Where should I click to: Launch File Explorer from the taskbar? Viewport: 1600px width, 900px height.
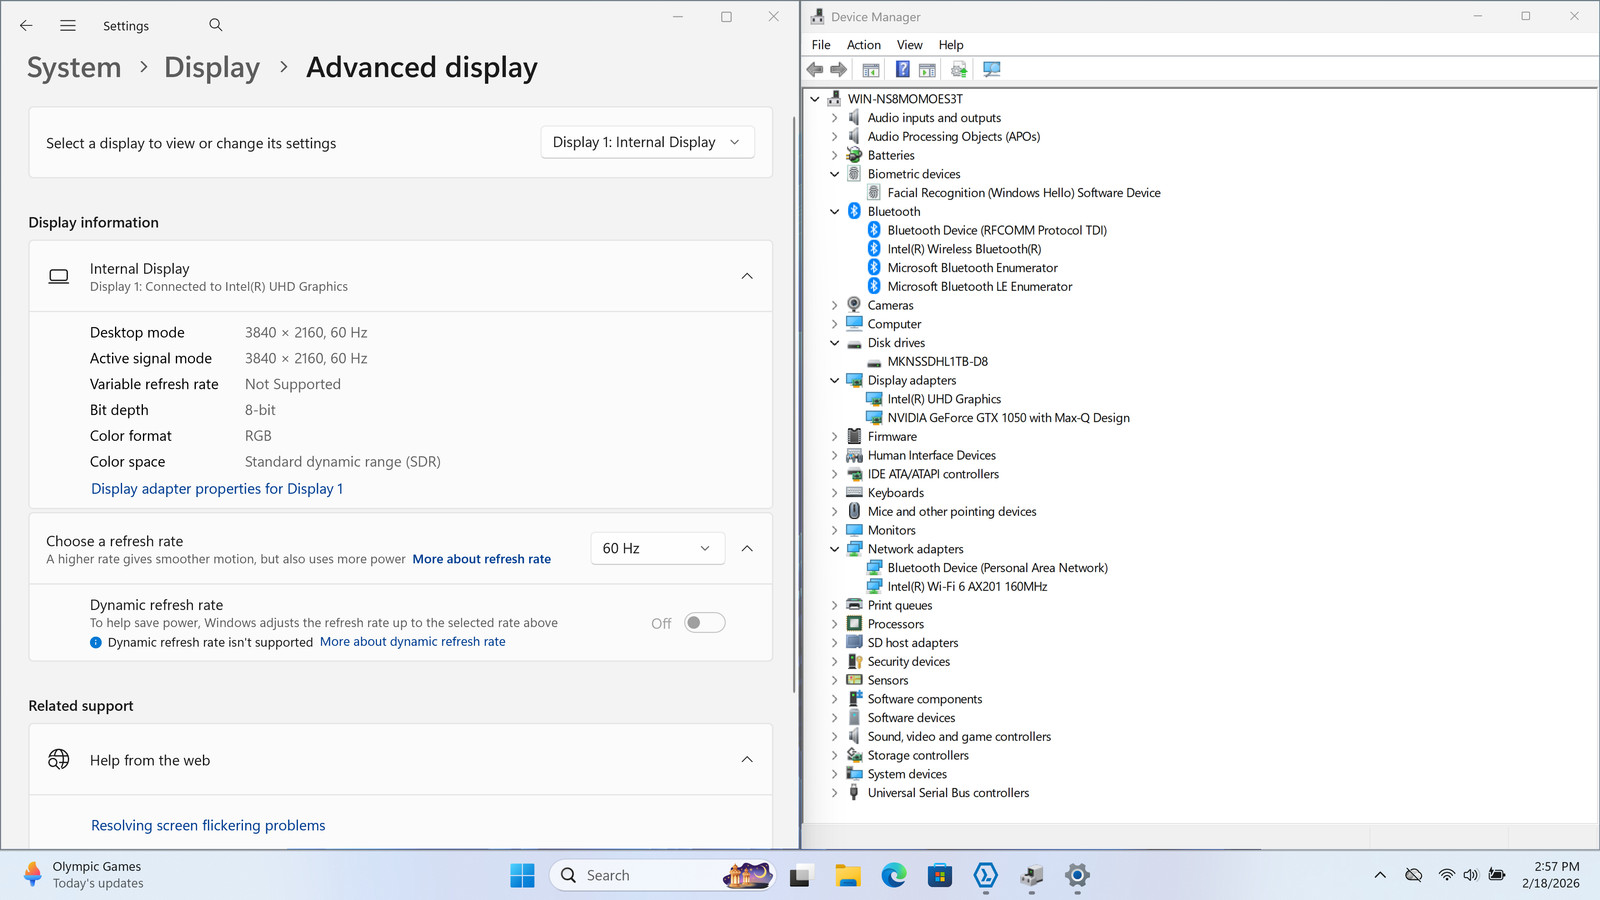click(848, 876)
